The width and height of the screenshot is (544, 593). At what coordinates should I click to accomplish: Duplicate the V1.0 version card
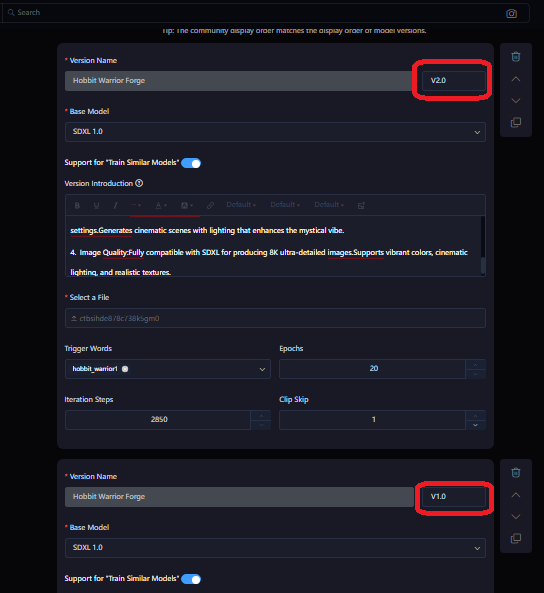516,538
